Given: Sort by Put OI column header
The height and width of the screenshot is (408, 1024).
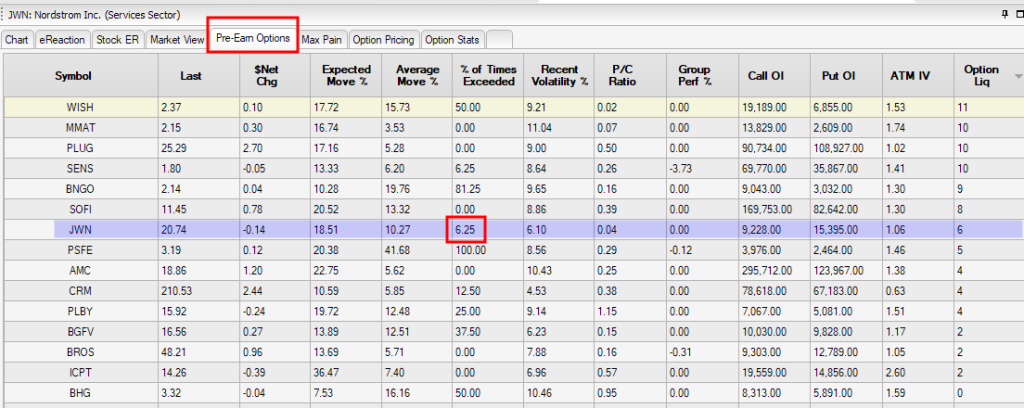Looking at the screenshot, I should point(846,76).
